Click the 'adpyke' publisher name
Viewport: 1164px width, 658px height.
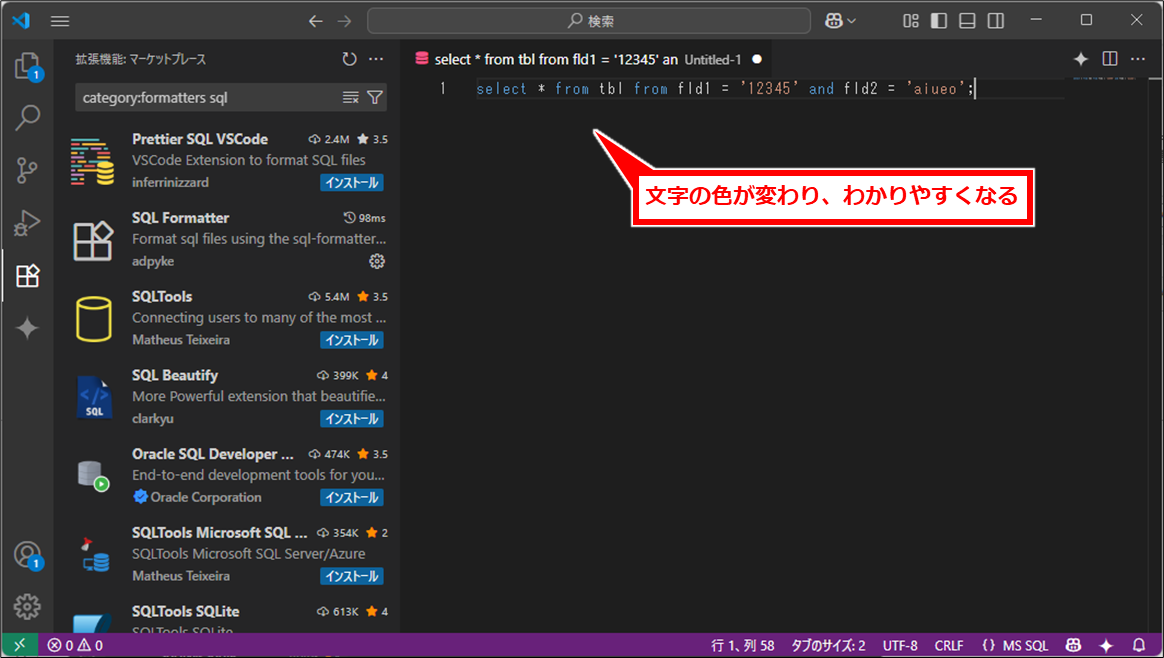153,261
